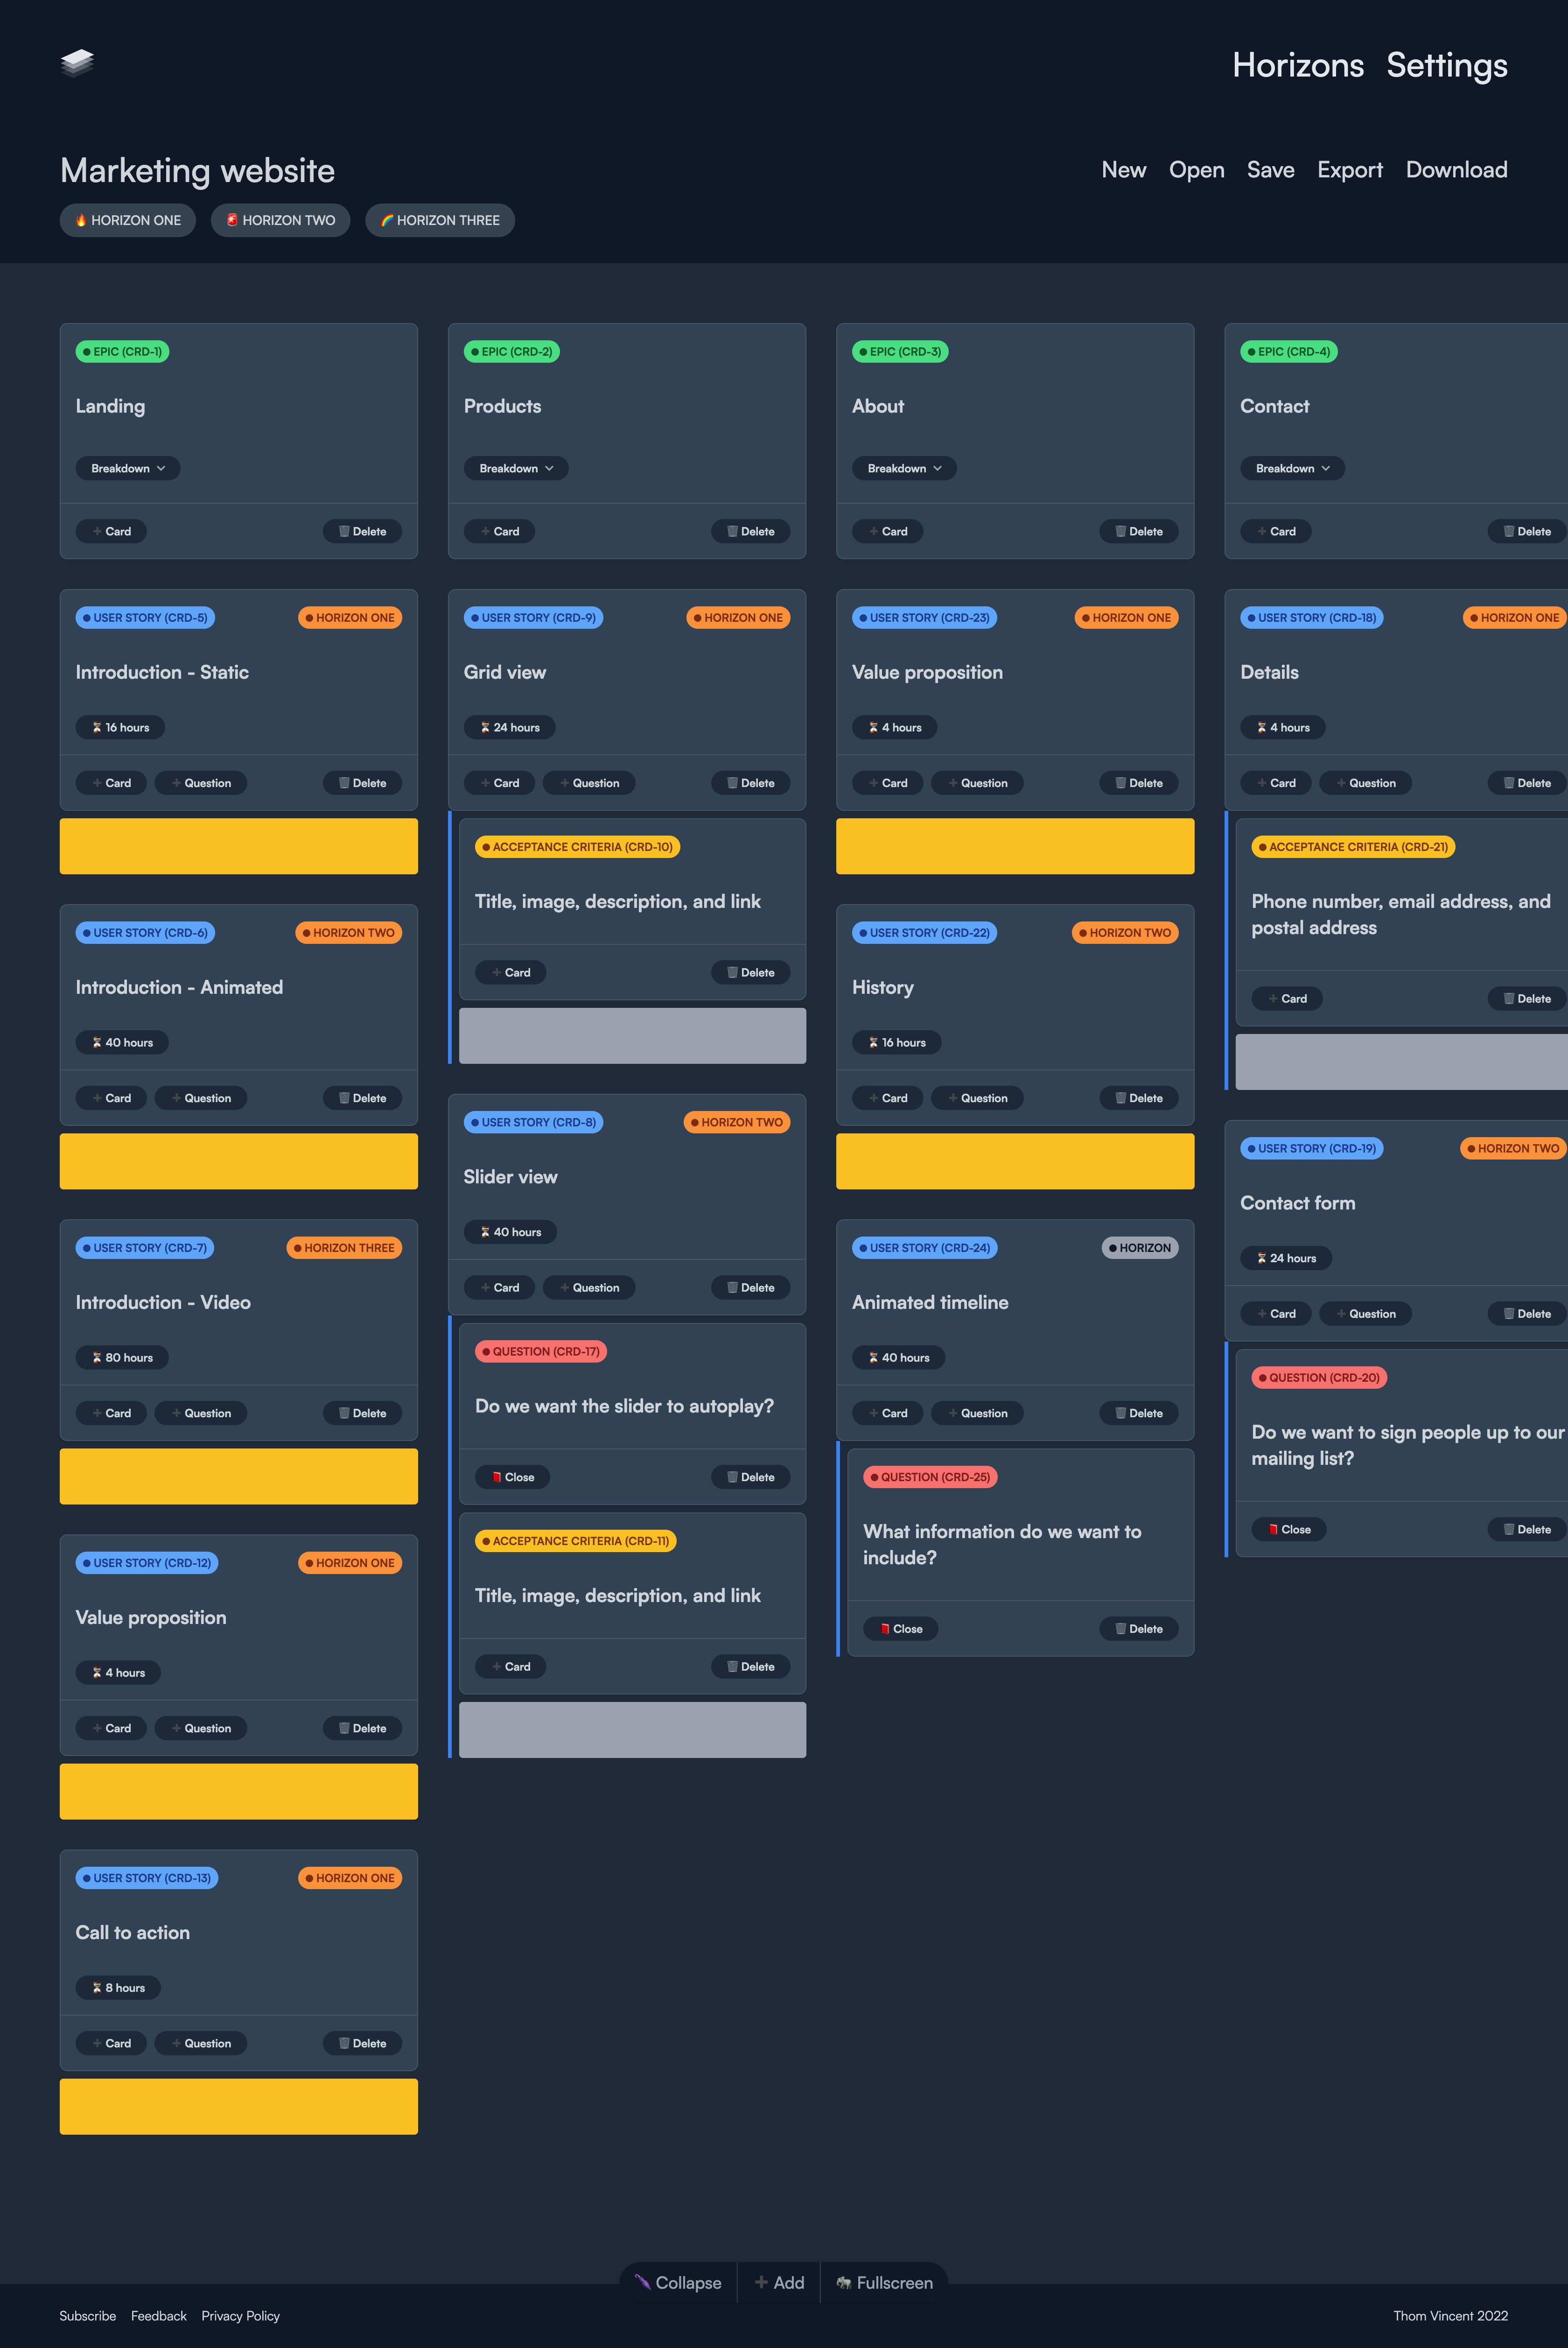The height and width of the screenshot is (2348, 1568).
Task: Delete the slider autoplay question
Action: coord(750,1477)
